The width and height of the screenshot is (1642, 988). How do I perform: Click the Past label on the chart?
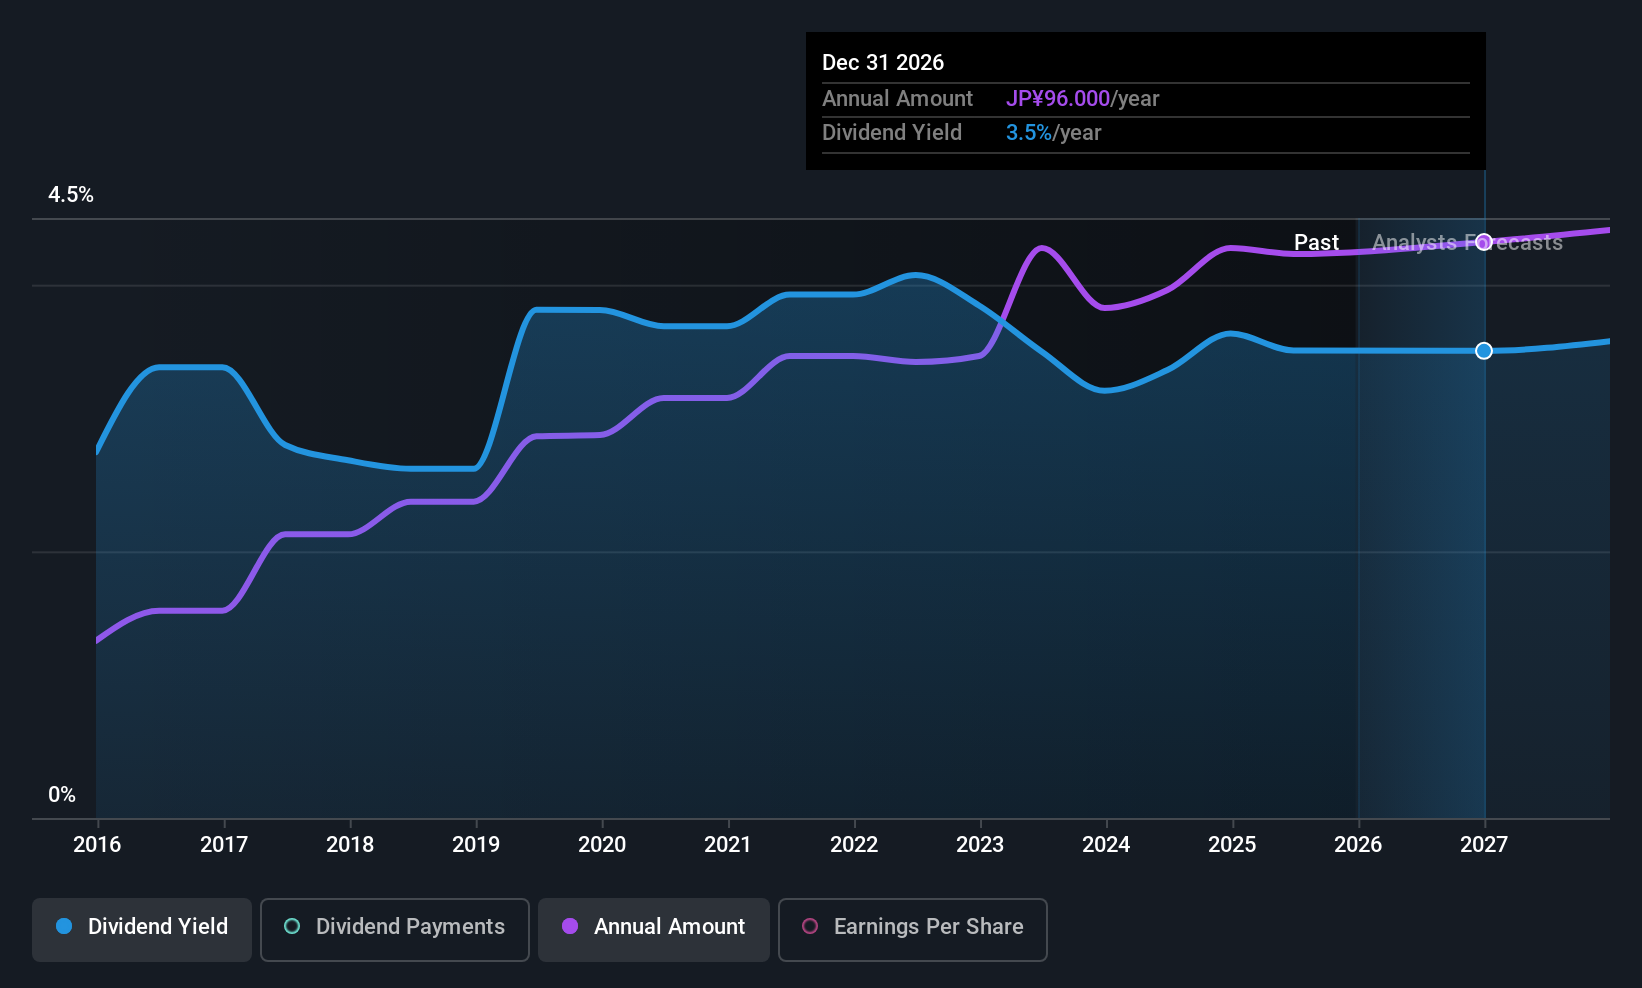click(1316, 243)
